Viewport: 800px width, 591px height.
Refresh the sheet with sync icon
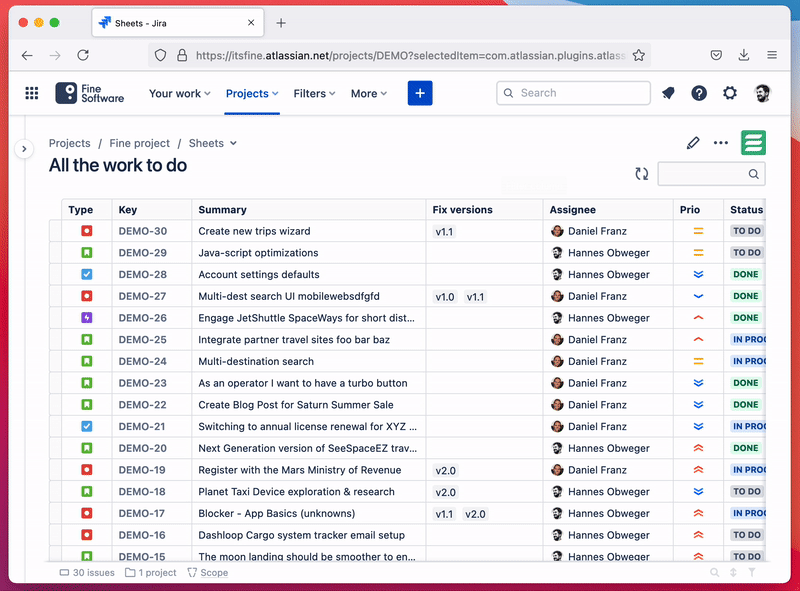tap(642, 174)
